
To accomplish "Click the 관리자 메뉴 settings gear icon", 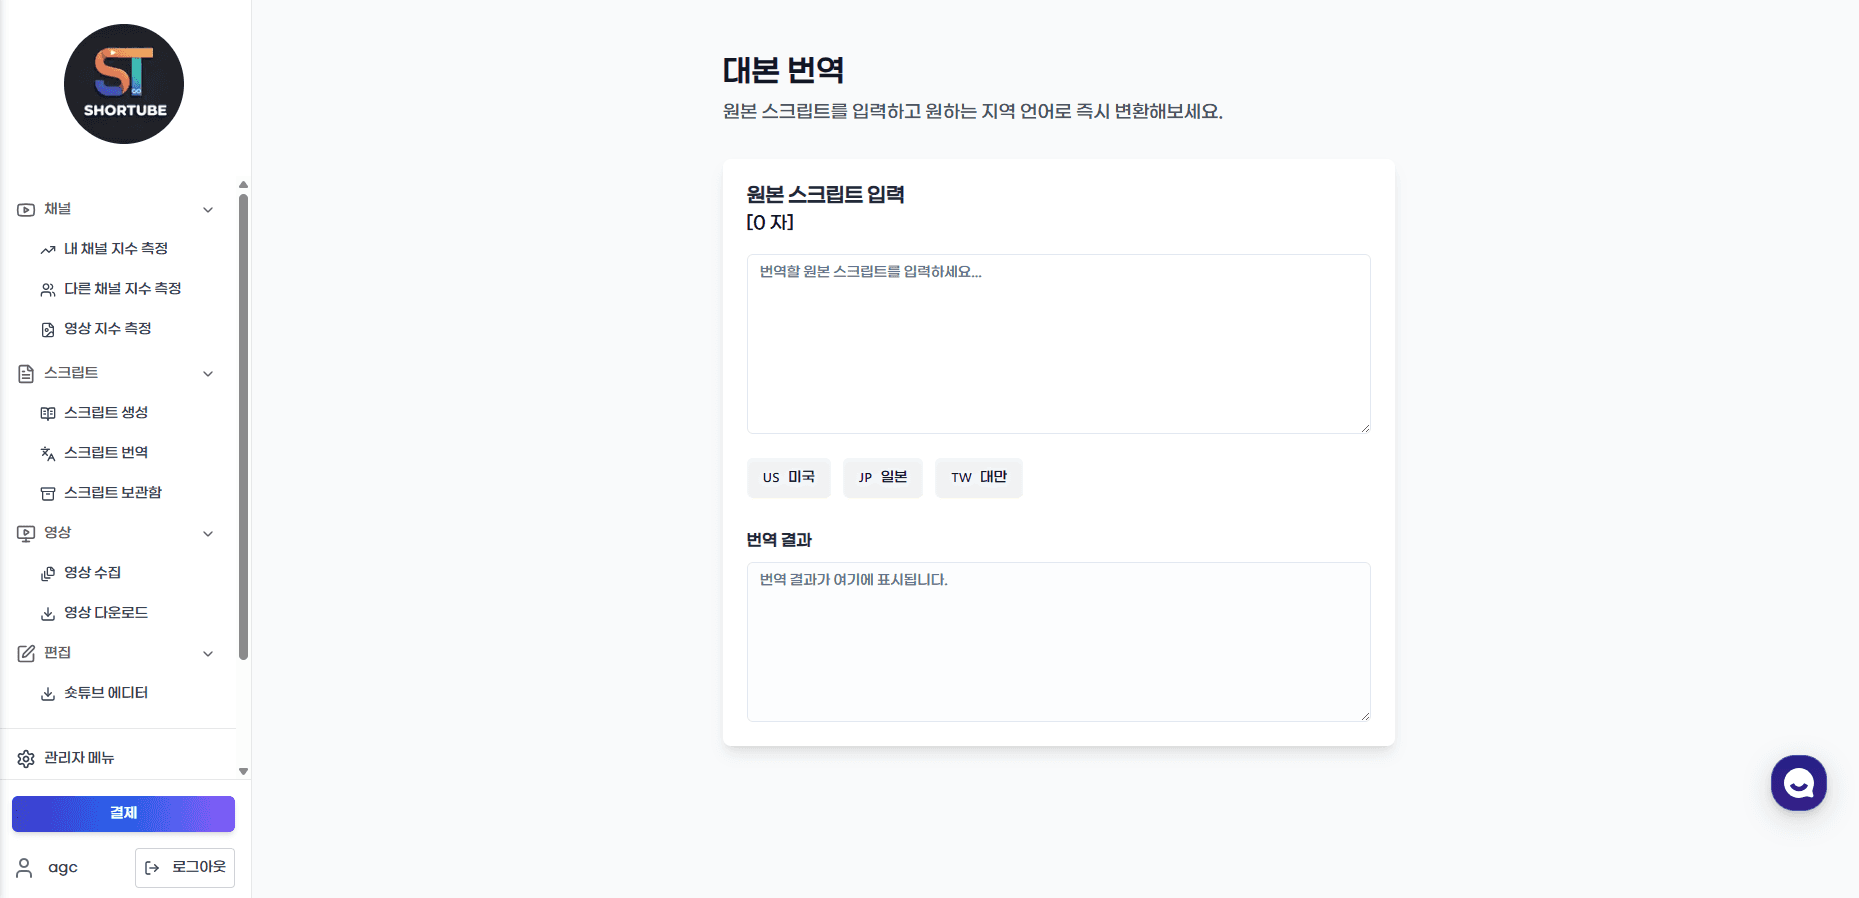I will click(26, 758).
